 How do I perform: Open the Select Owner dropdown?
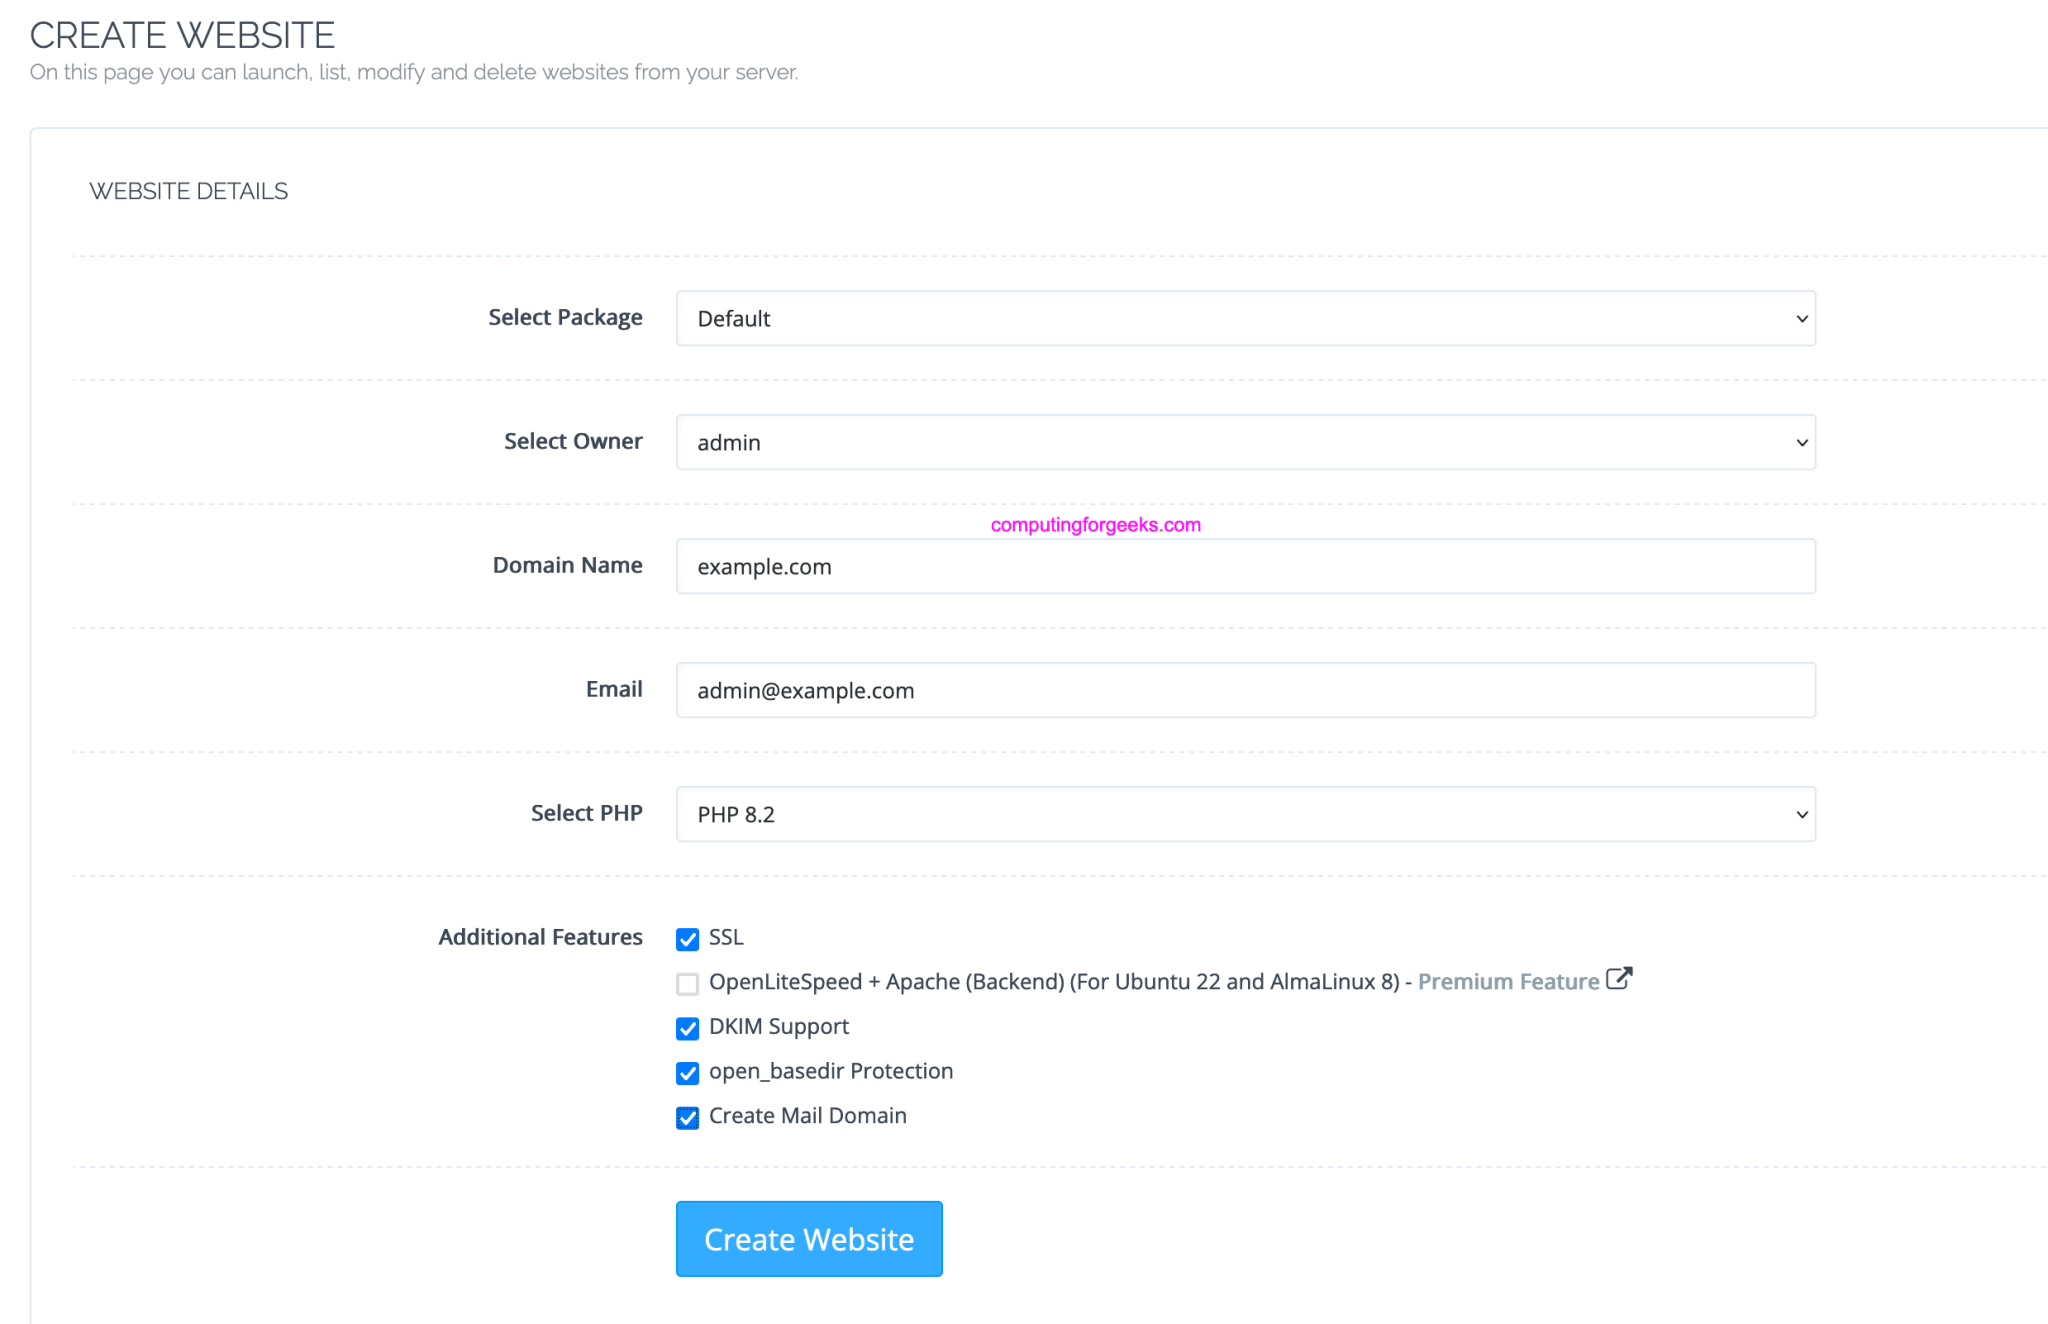coord(1244,442)
